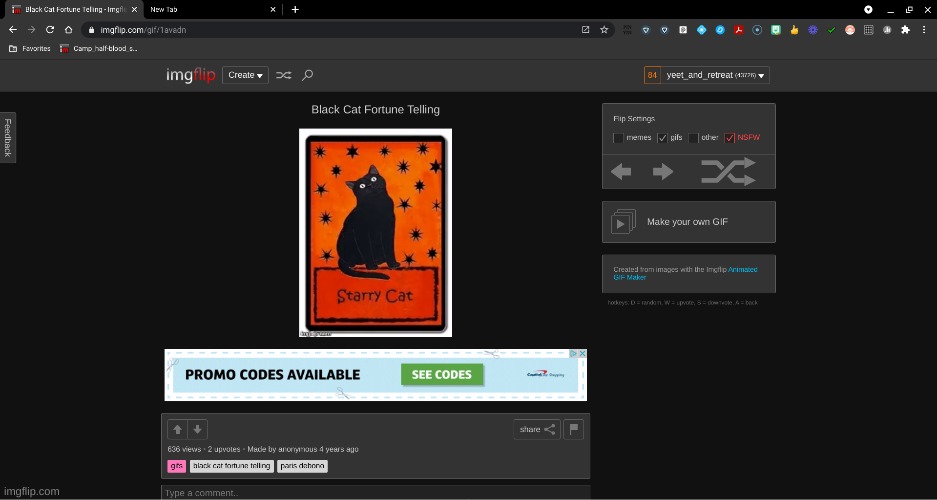Open the Camp_half-blood bookmark

[x=99, y=48]
